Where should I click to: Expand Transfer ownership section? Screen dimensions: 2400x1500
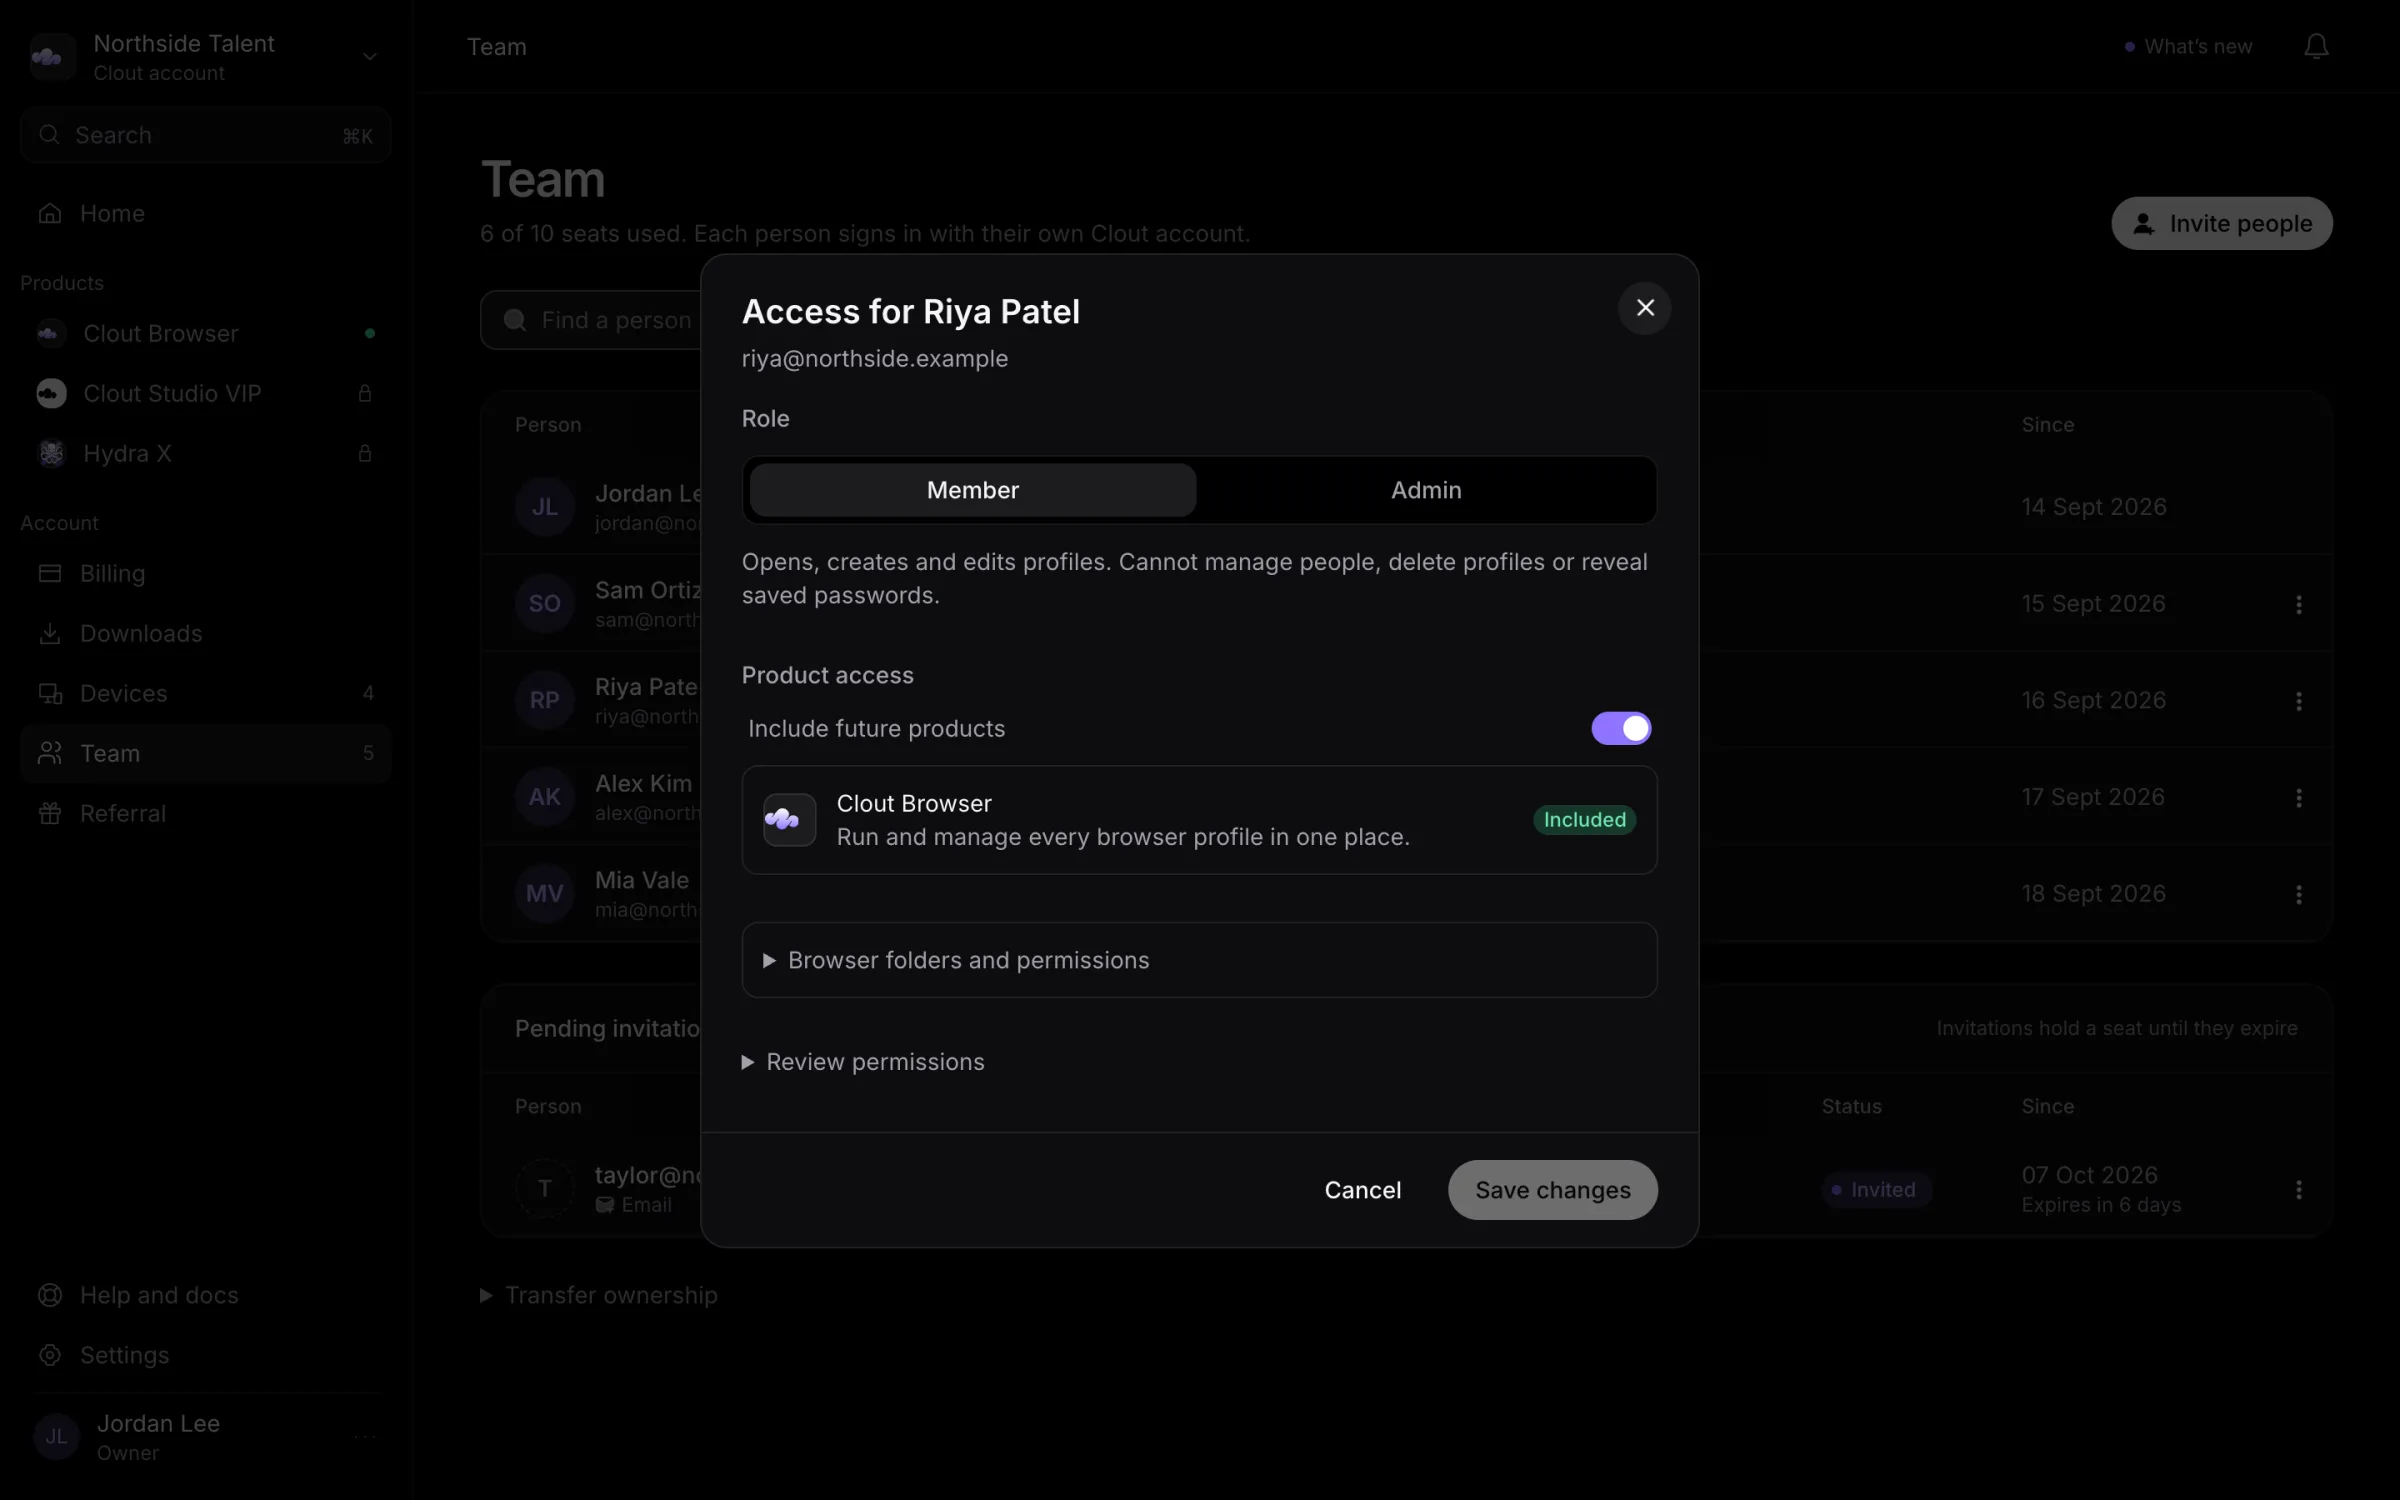click(x=599, y=1295)
